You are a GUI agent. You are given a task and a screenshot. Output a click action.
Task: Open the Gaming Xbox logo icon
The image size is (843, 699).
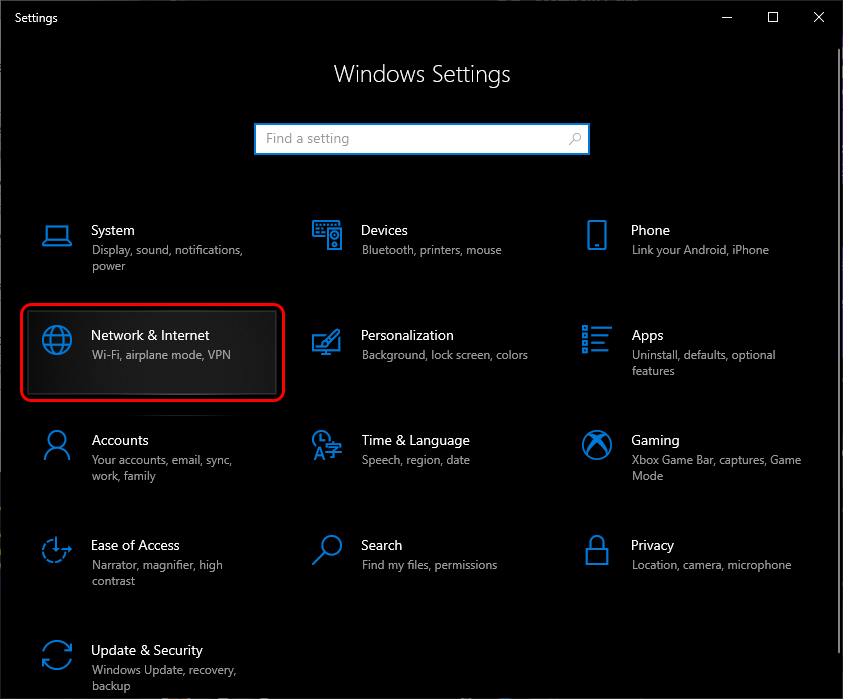click(597, 445)
